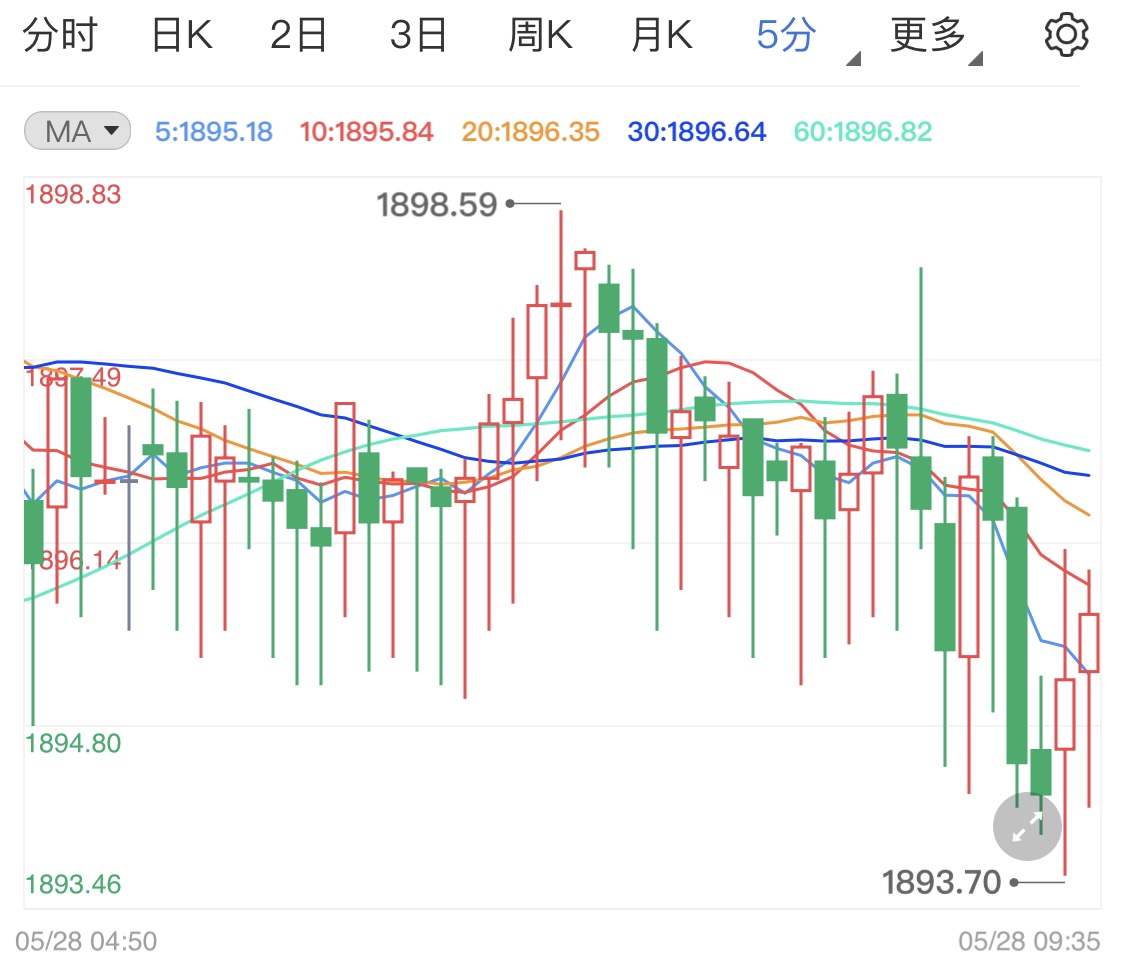Screen dimensions: 1125x969
Task: Open the MA indicator dropdown
Action: (x=77, y=131)
